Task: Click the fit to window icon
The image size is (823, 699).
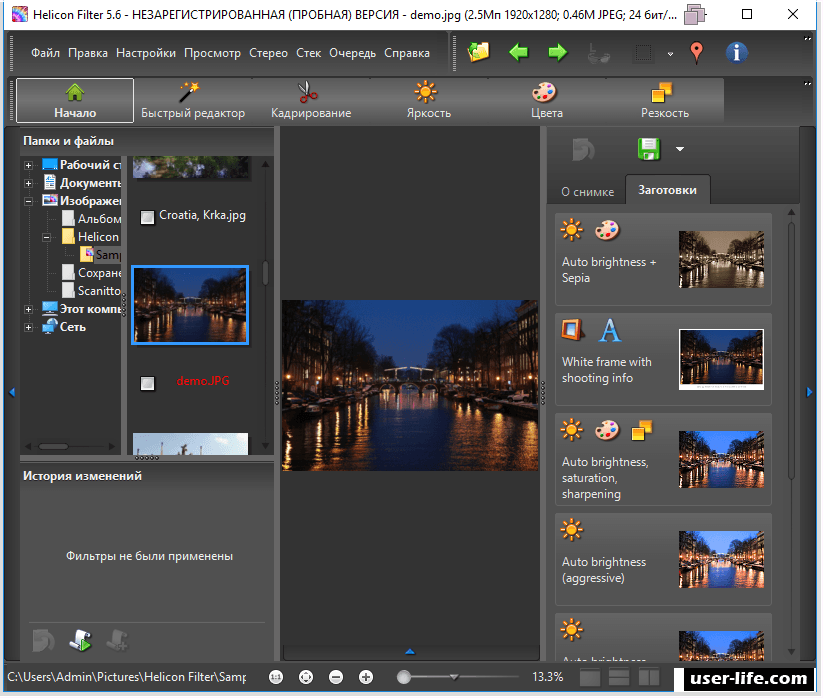Action: point(306,677)
